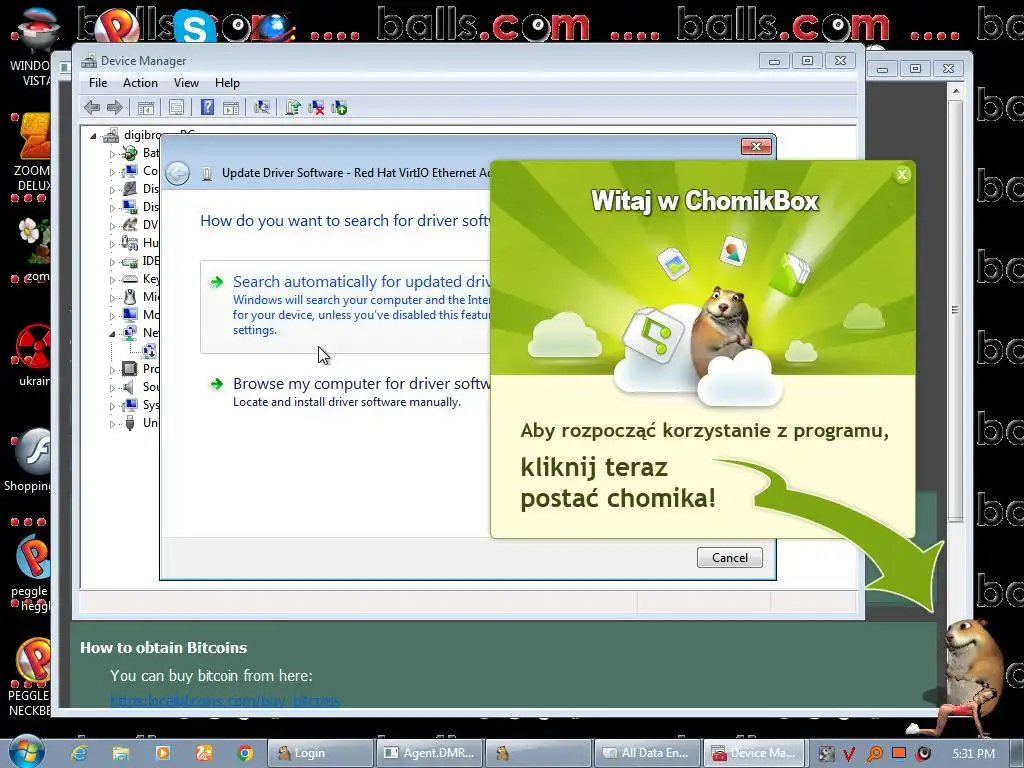Screen dimensions: 1024x768
Task: Switch to the All Data En... taskbar window
Action: coord(646,753)
